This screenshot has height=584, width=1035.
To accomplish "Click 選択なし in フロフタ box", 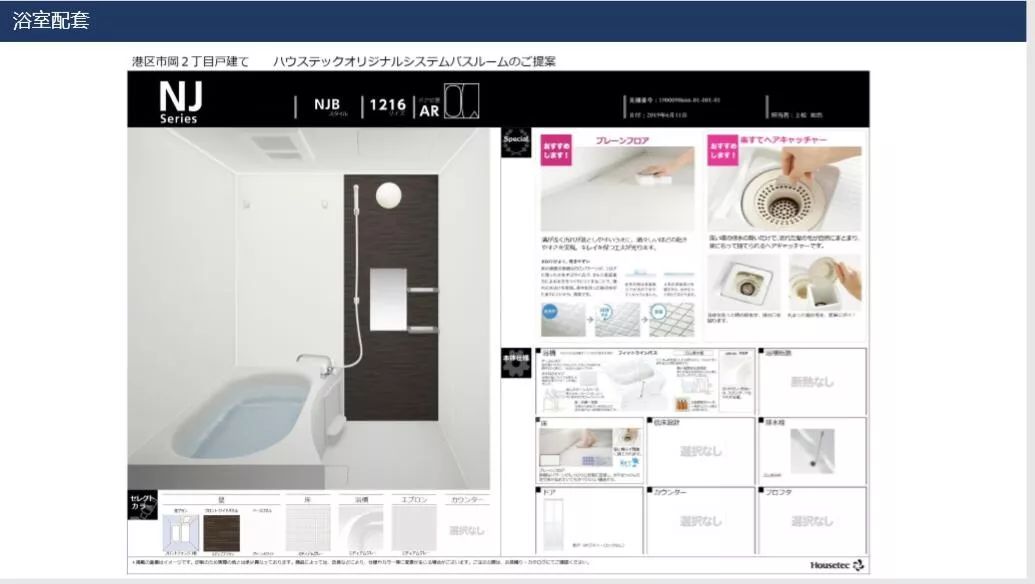I will [813, 521].
